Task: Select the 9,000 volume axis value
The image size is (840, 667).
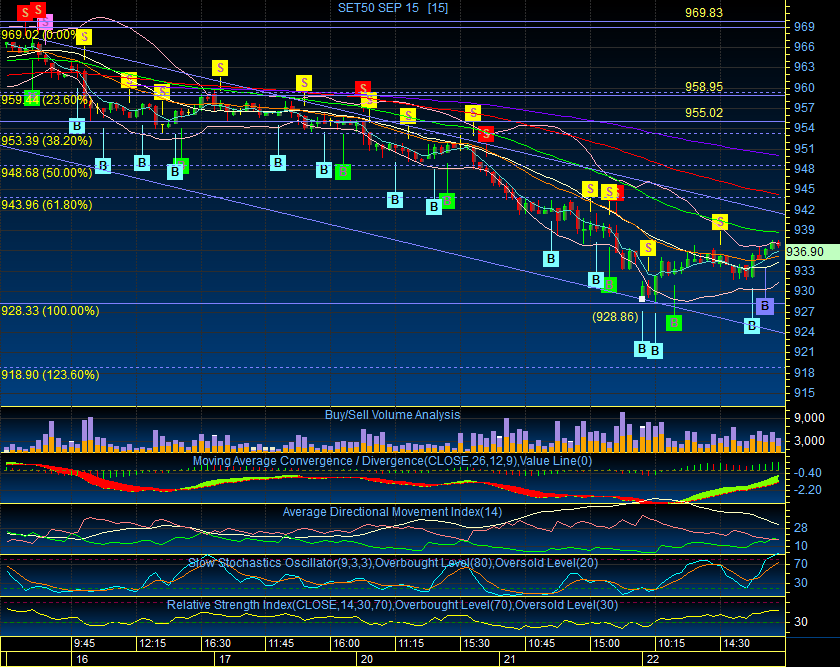Action: [x=809, y=418]
